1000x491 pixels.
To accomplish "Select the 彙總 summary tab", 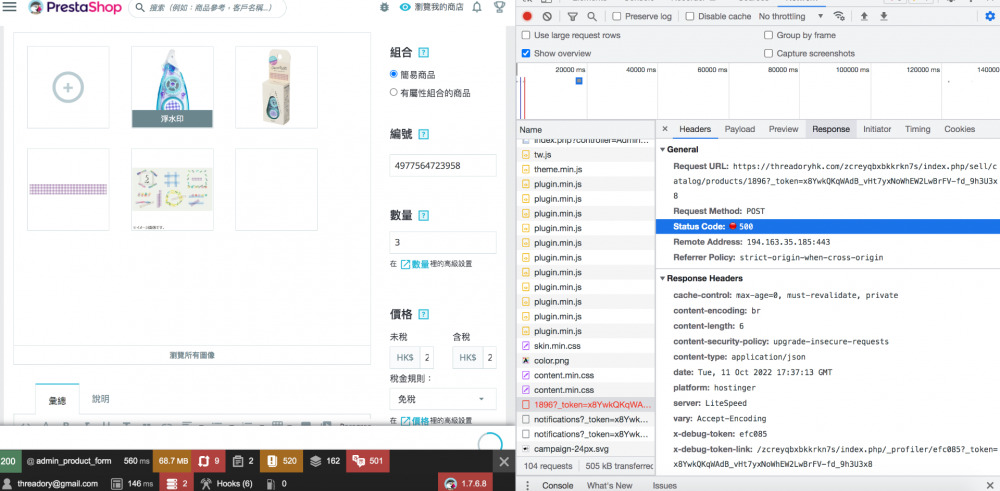I will pyautogui.click(x=57, y=400).
